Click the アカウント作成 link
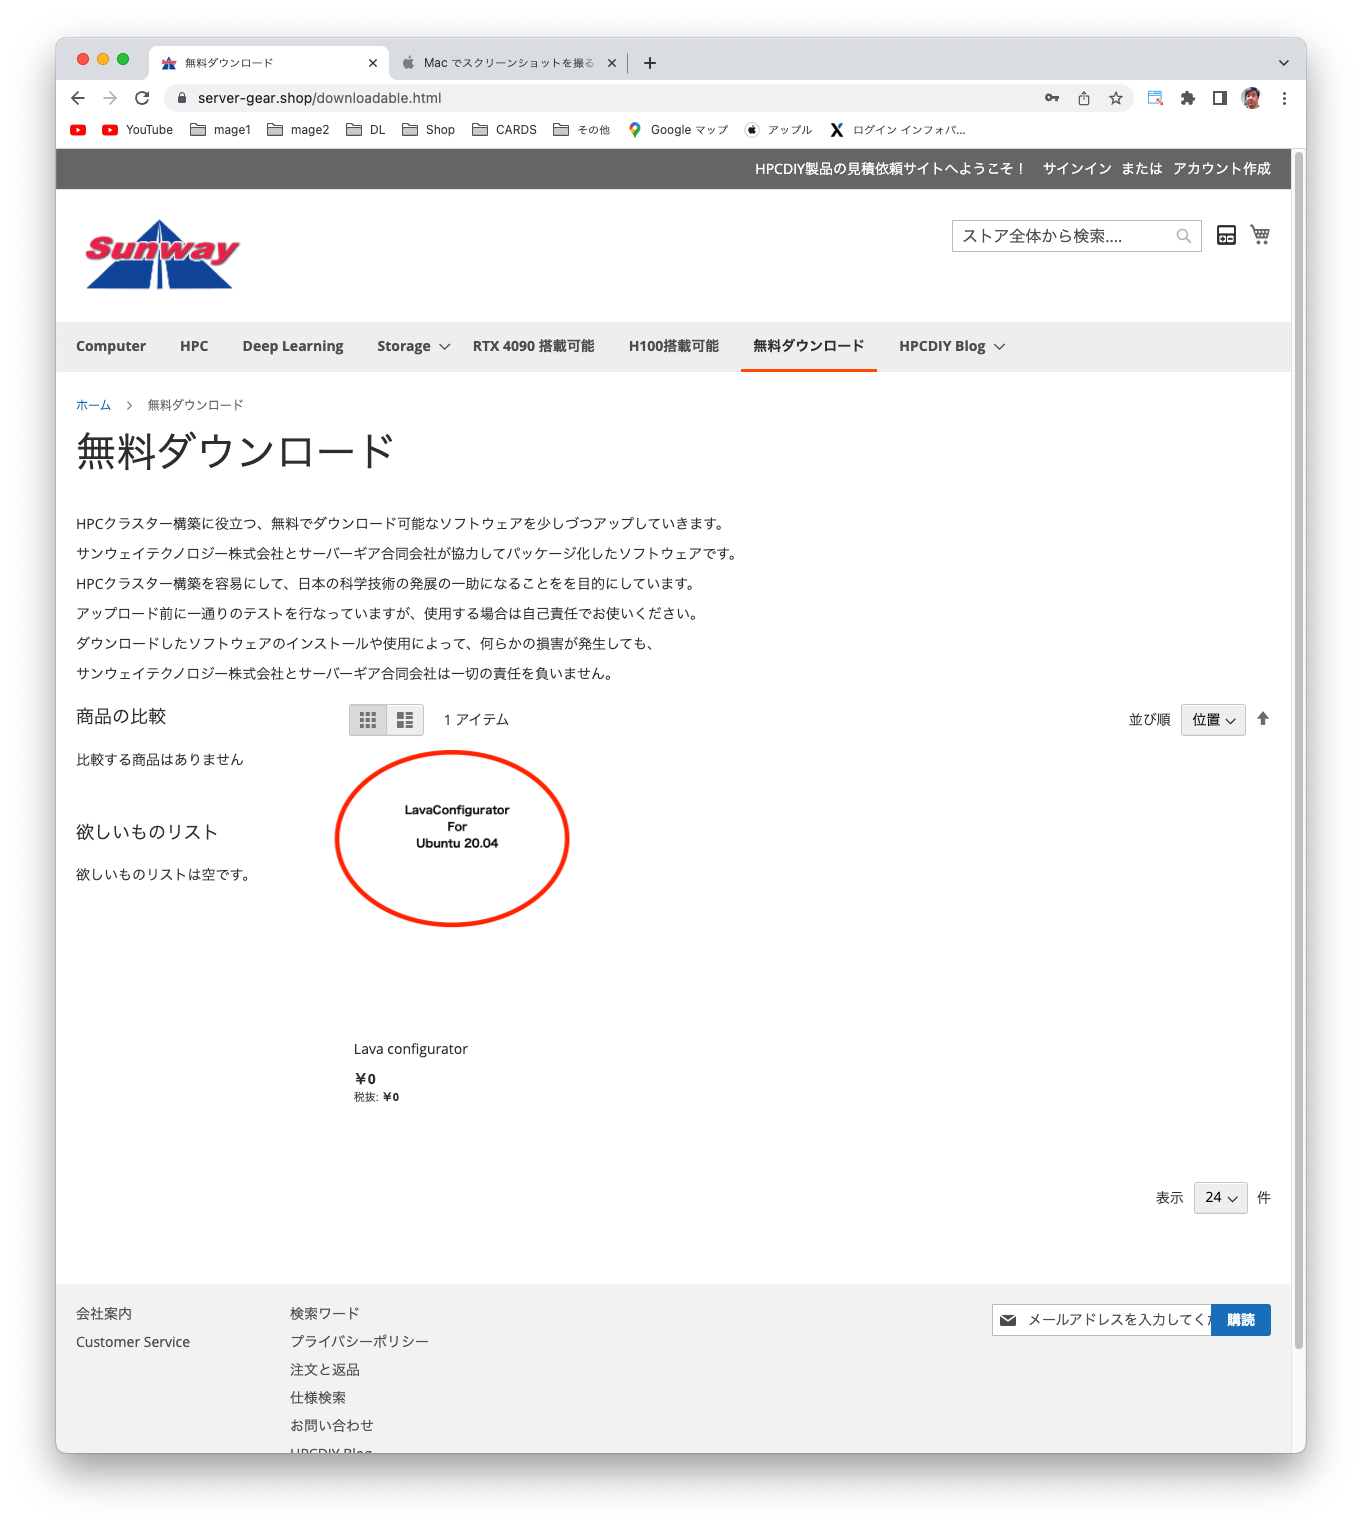 1222,169
